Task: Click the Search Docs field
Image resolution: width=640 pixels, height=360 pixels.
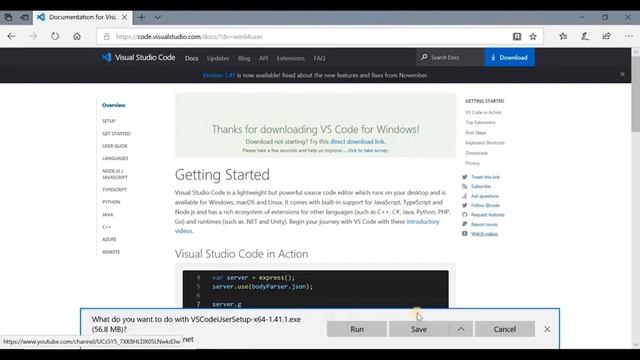Action: pyautogui.click(x=451, y=58)
